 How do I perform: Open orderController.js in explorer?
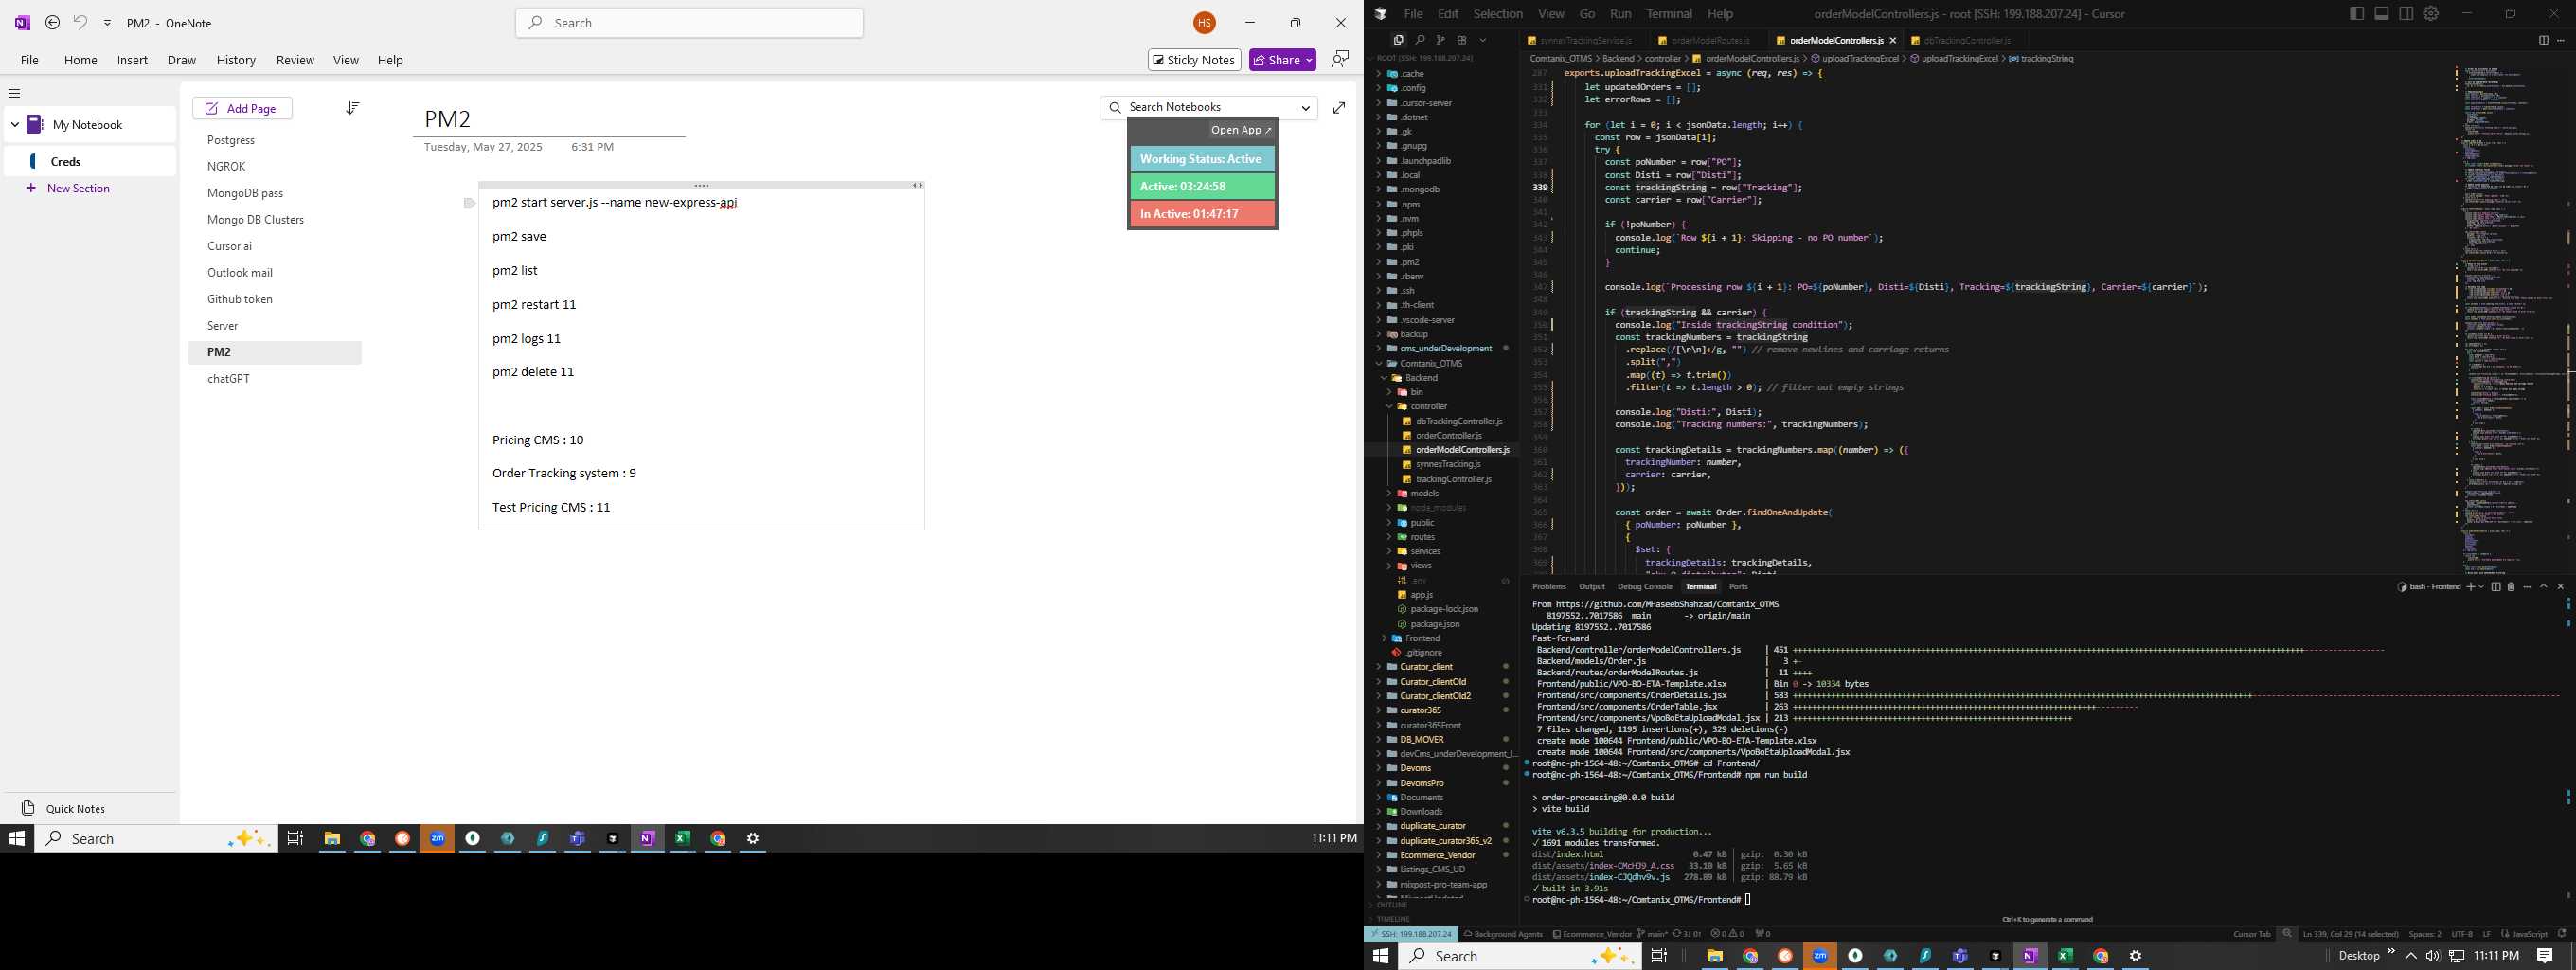click(1448, 436)
